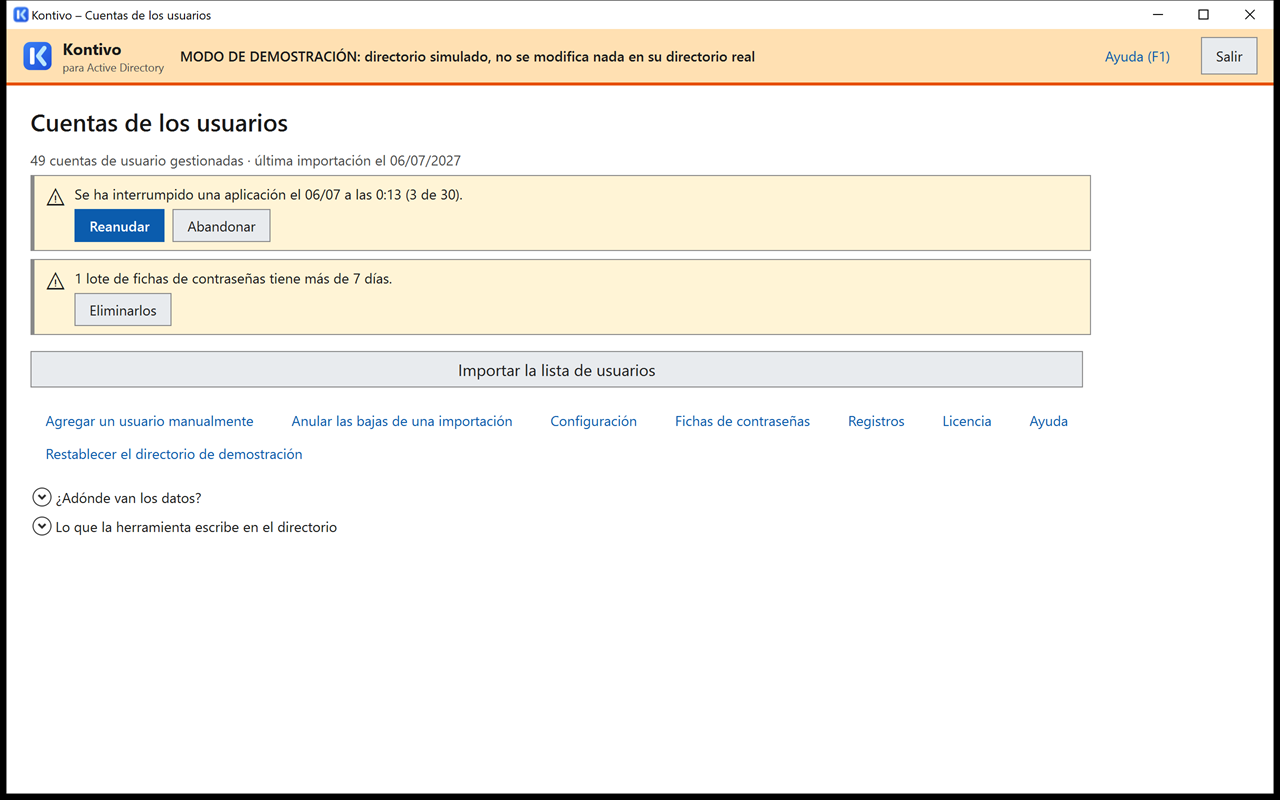Open the Registros link

[876, 421]
